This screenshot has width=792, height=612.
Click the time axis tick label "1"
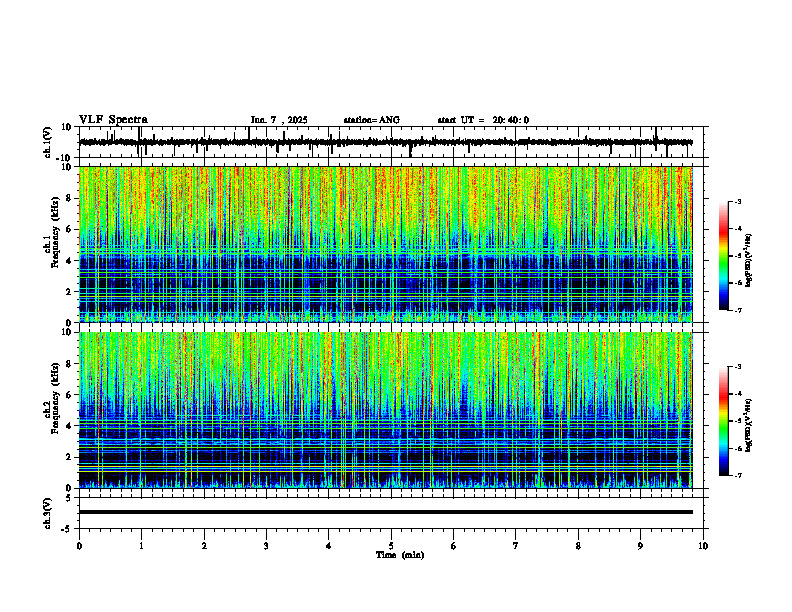(141, 546)
